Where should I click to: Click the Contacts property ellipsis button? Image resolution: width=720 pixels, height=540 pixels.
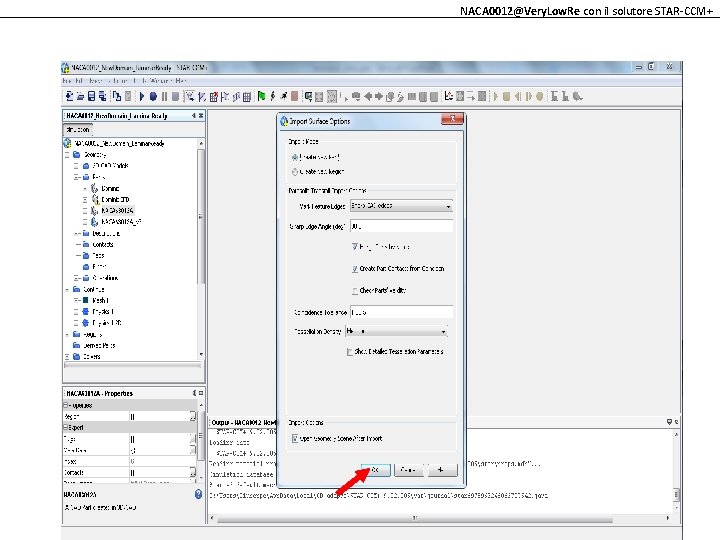[x=193, y=472]
